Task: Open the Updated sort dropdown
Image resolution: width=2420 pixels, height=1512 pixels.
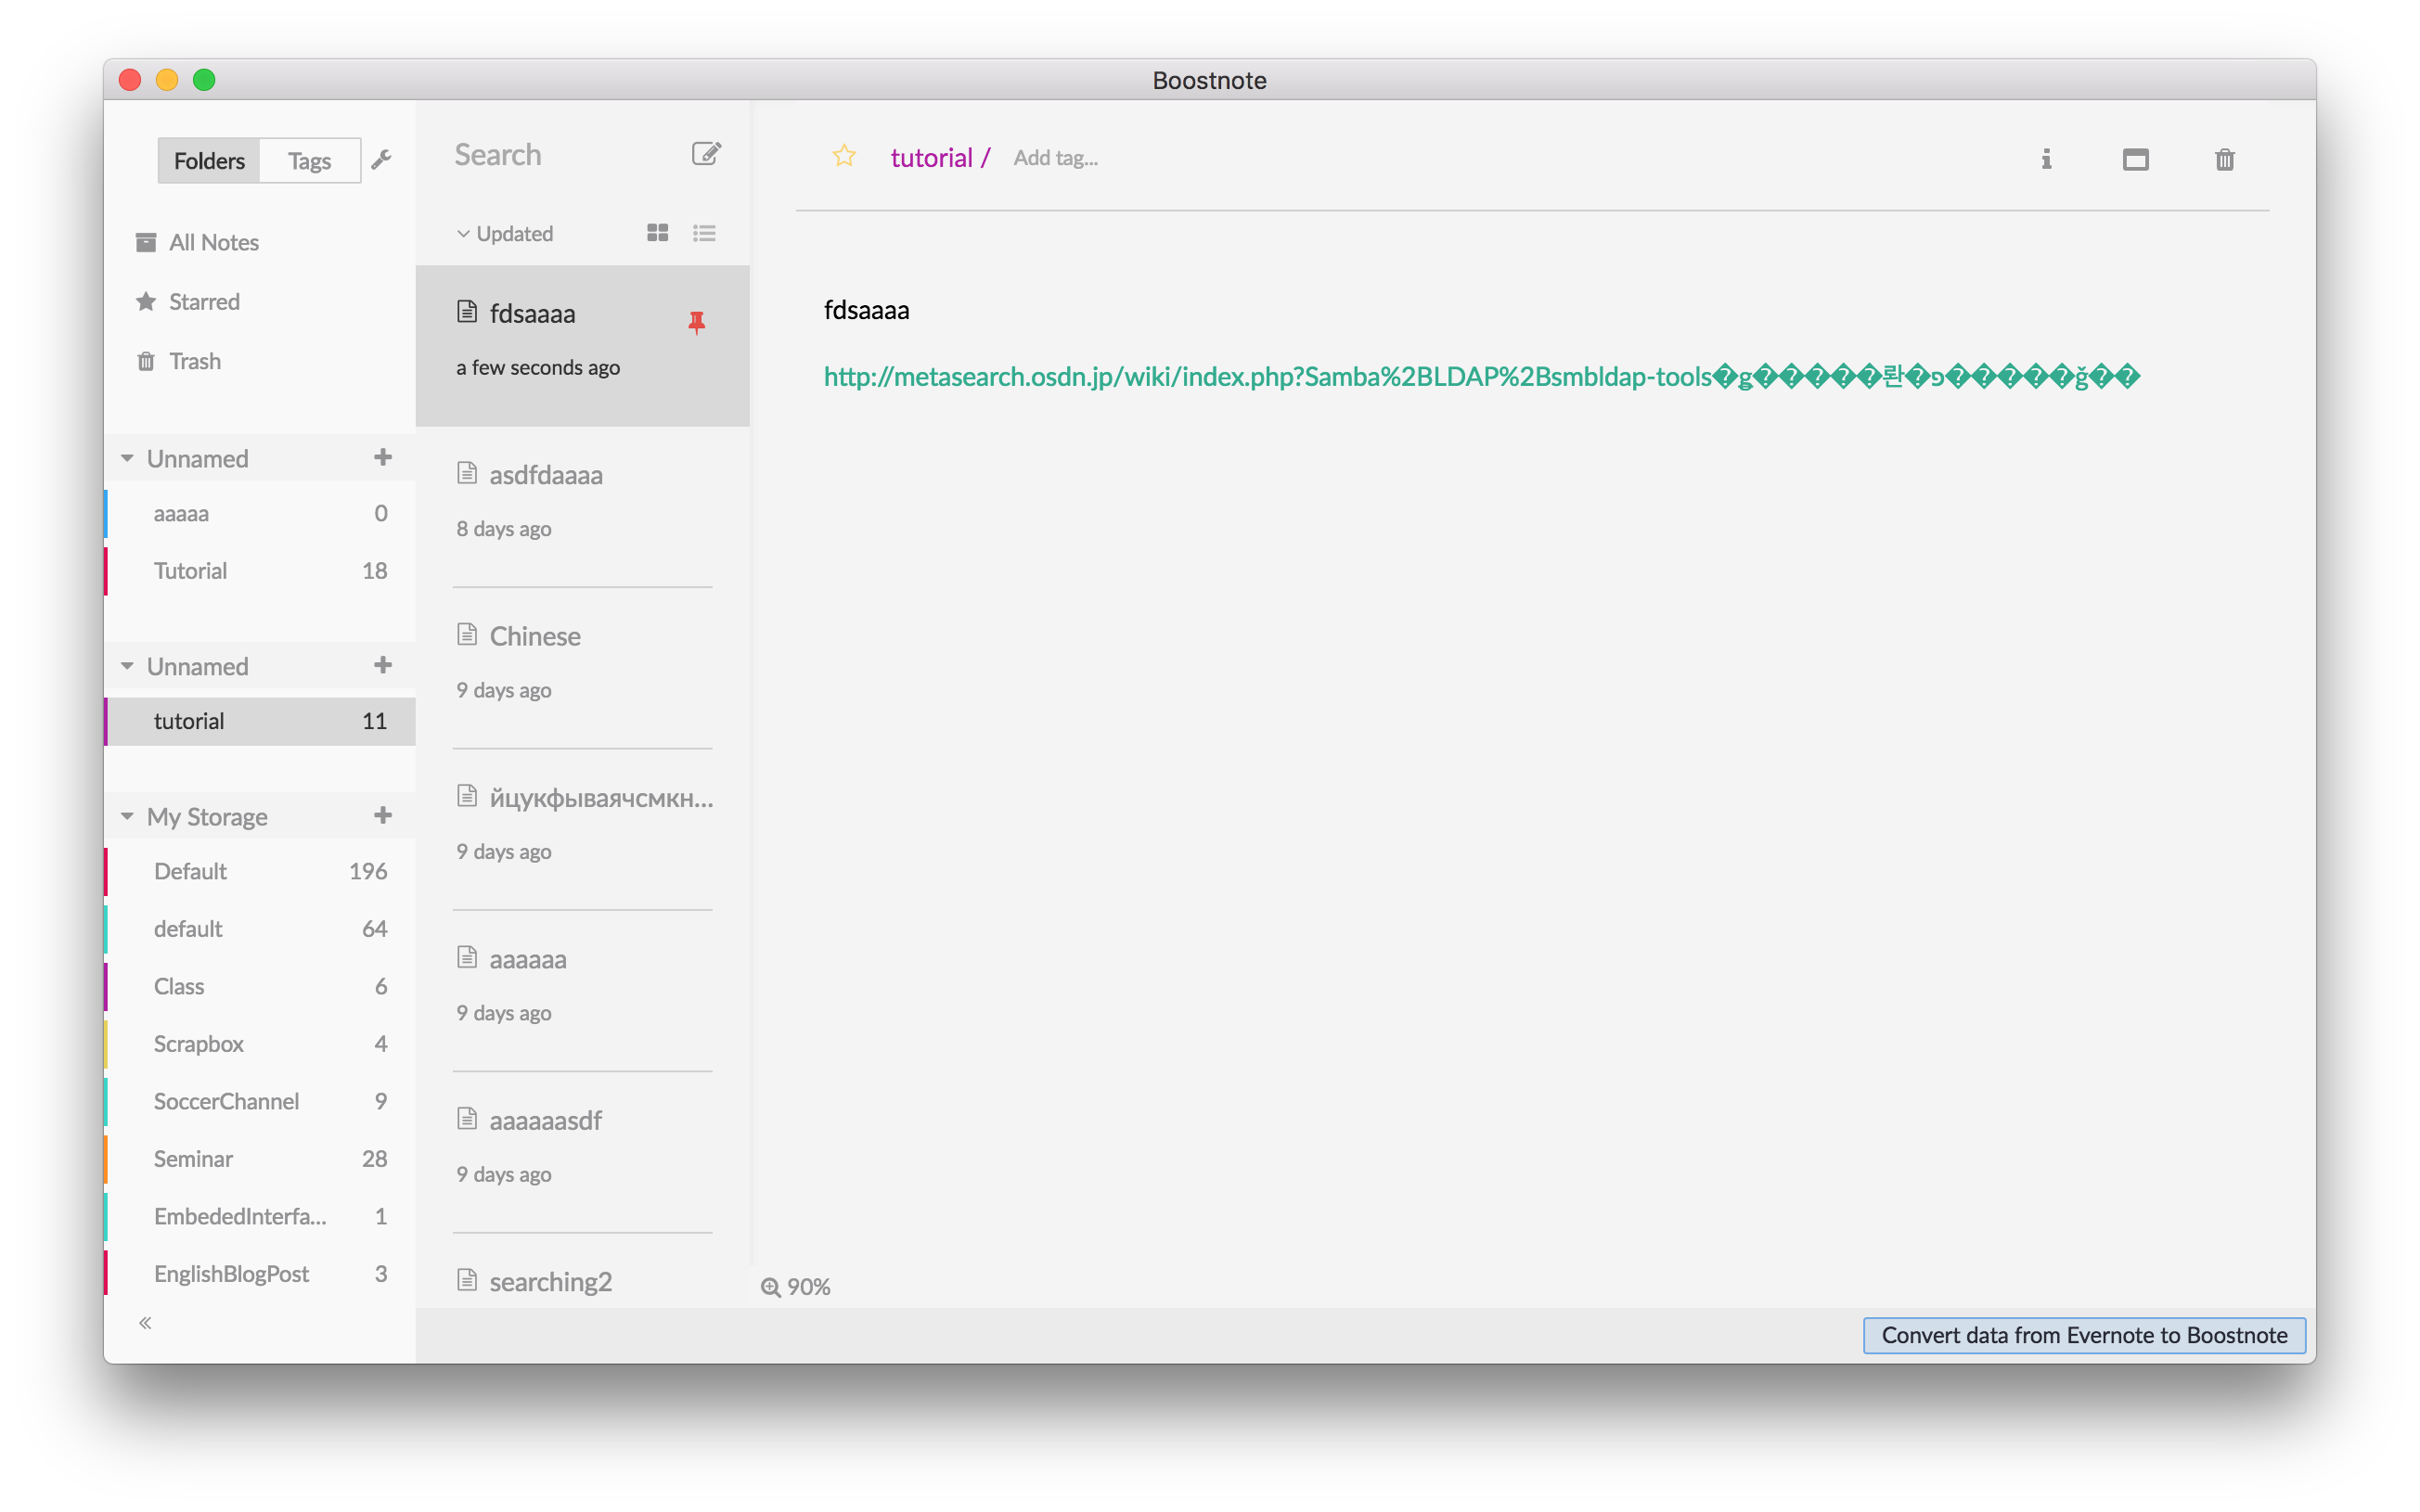Action: click(x=506, y=234)
